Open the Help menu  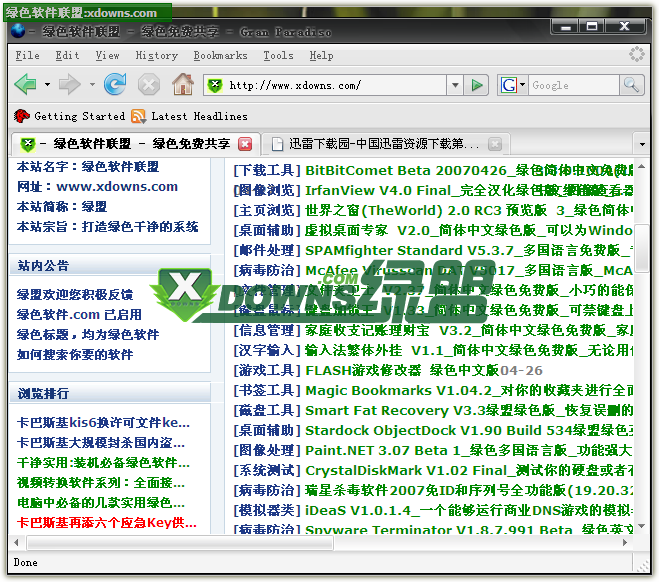click(322, 55)
